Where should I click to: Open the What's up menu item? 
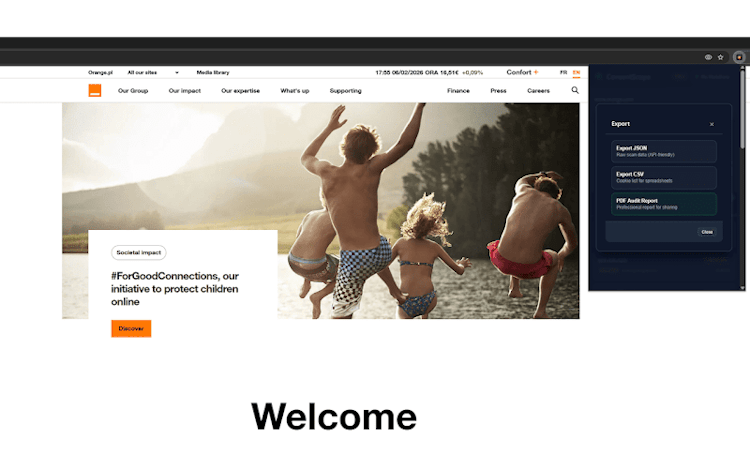click(294, 91)
